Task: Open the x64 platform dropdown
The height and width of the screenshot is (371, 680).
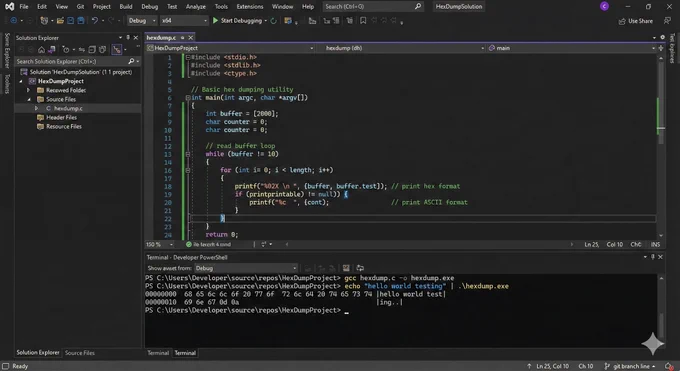Action: [x=184, y=20]
